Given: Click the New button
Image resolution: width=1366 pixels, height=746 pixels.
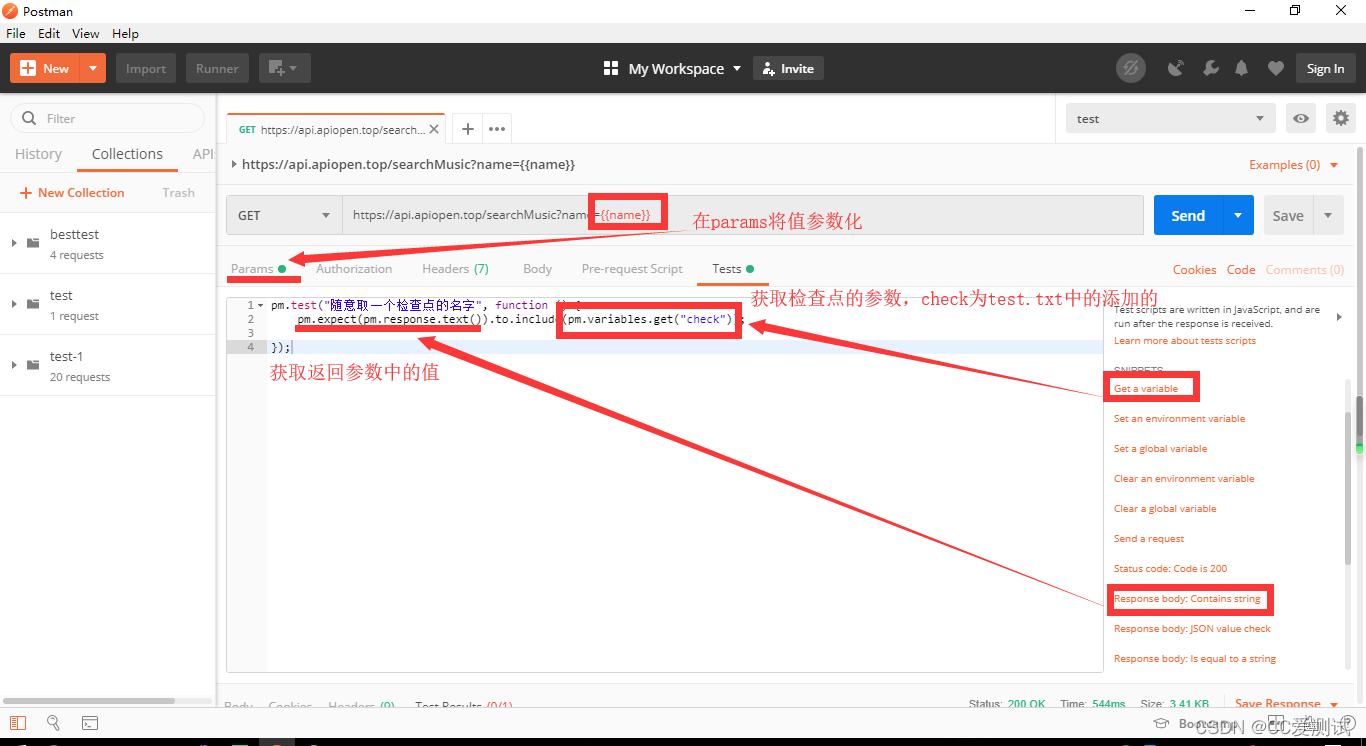Looking at the screenshot, I should [44, 69].
